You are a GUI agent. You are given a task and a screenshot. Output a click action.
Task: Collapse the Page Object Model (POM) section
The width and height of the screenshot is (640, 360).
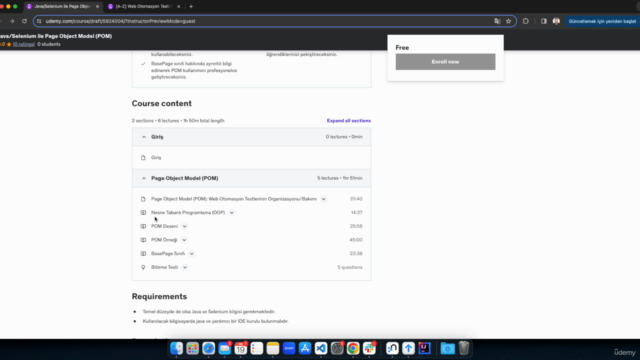tap(251, 178)
